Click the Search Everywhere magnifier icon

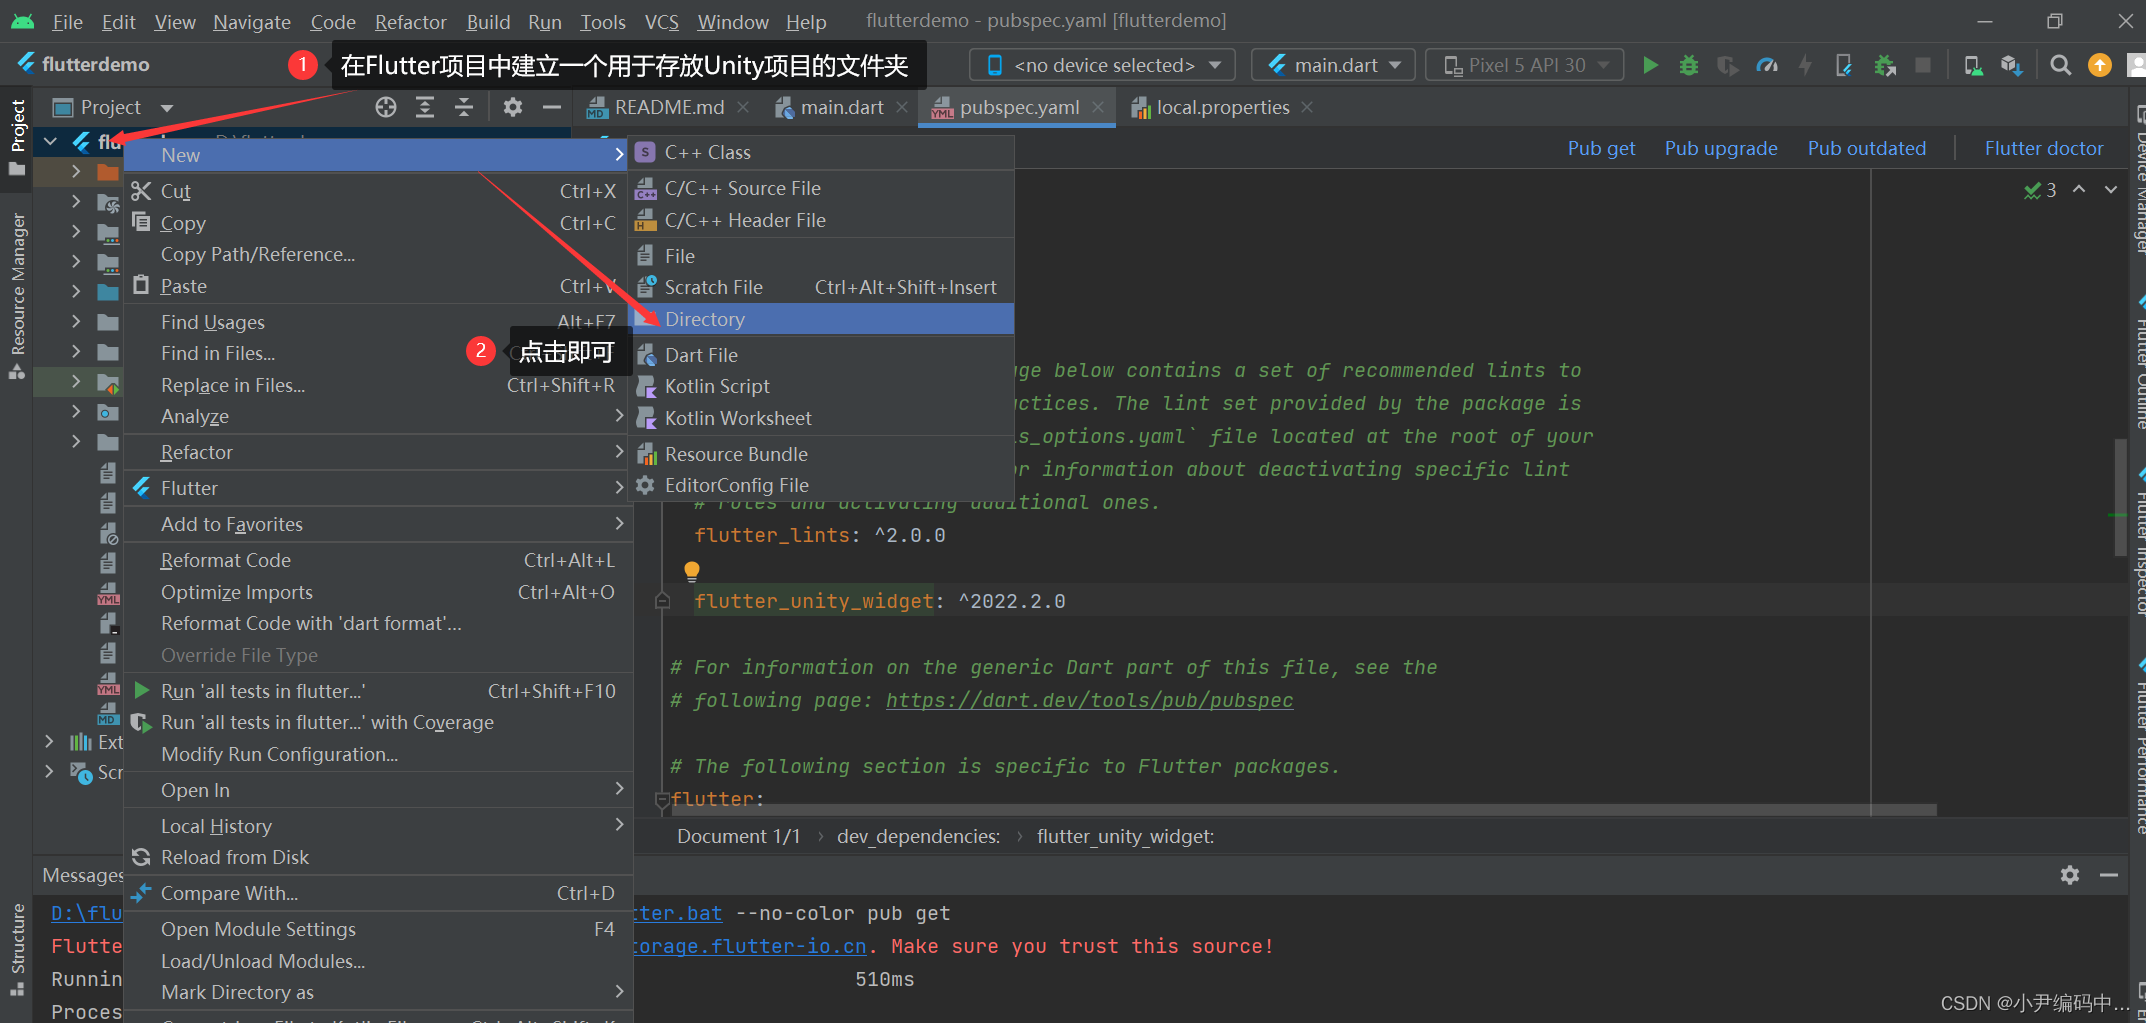pos(2060,65)
